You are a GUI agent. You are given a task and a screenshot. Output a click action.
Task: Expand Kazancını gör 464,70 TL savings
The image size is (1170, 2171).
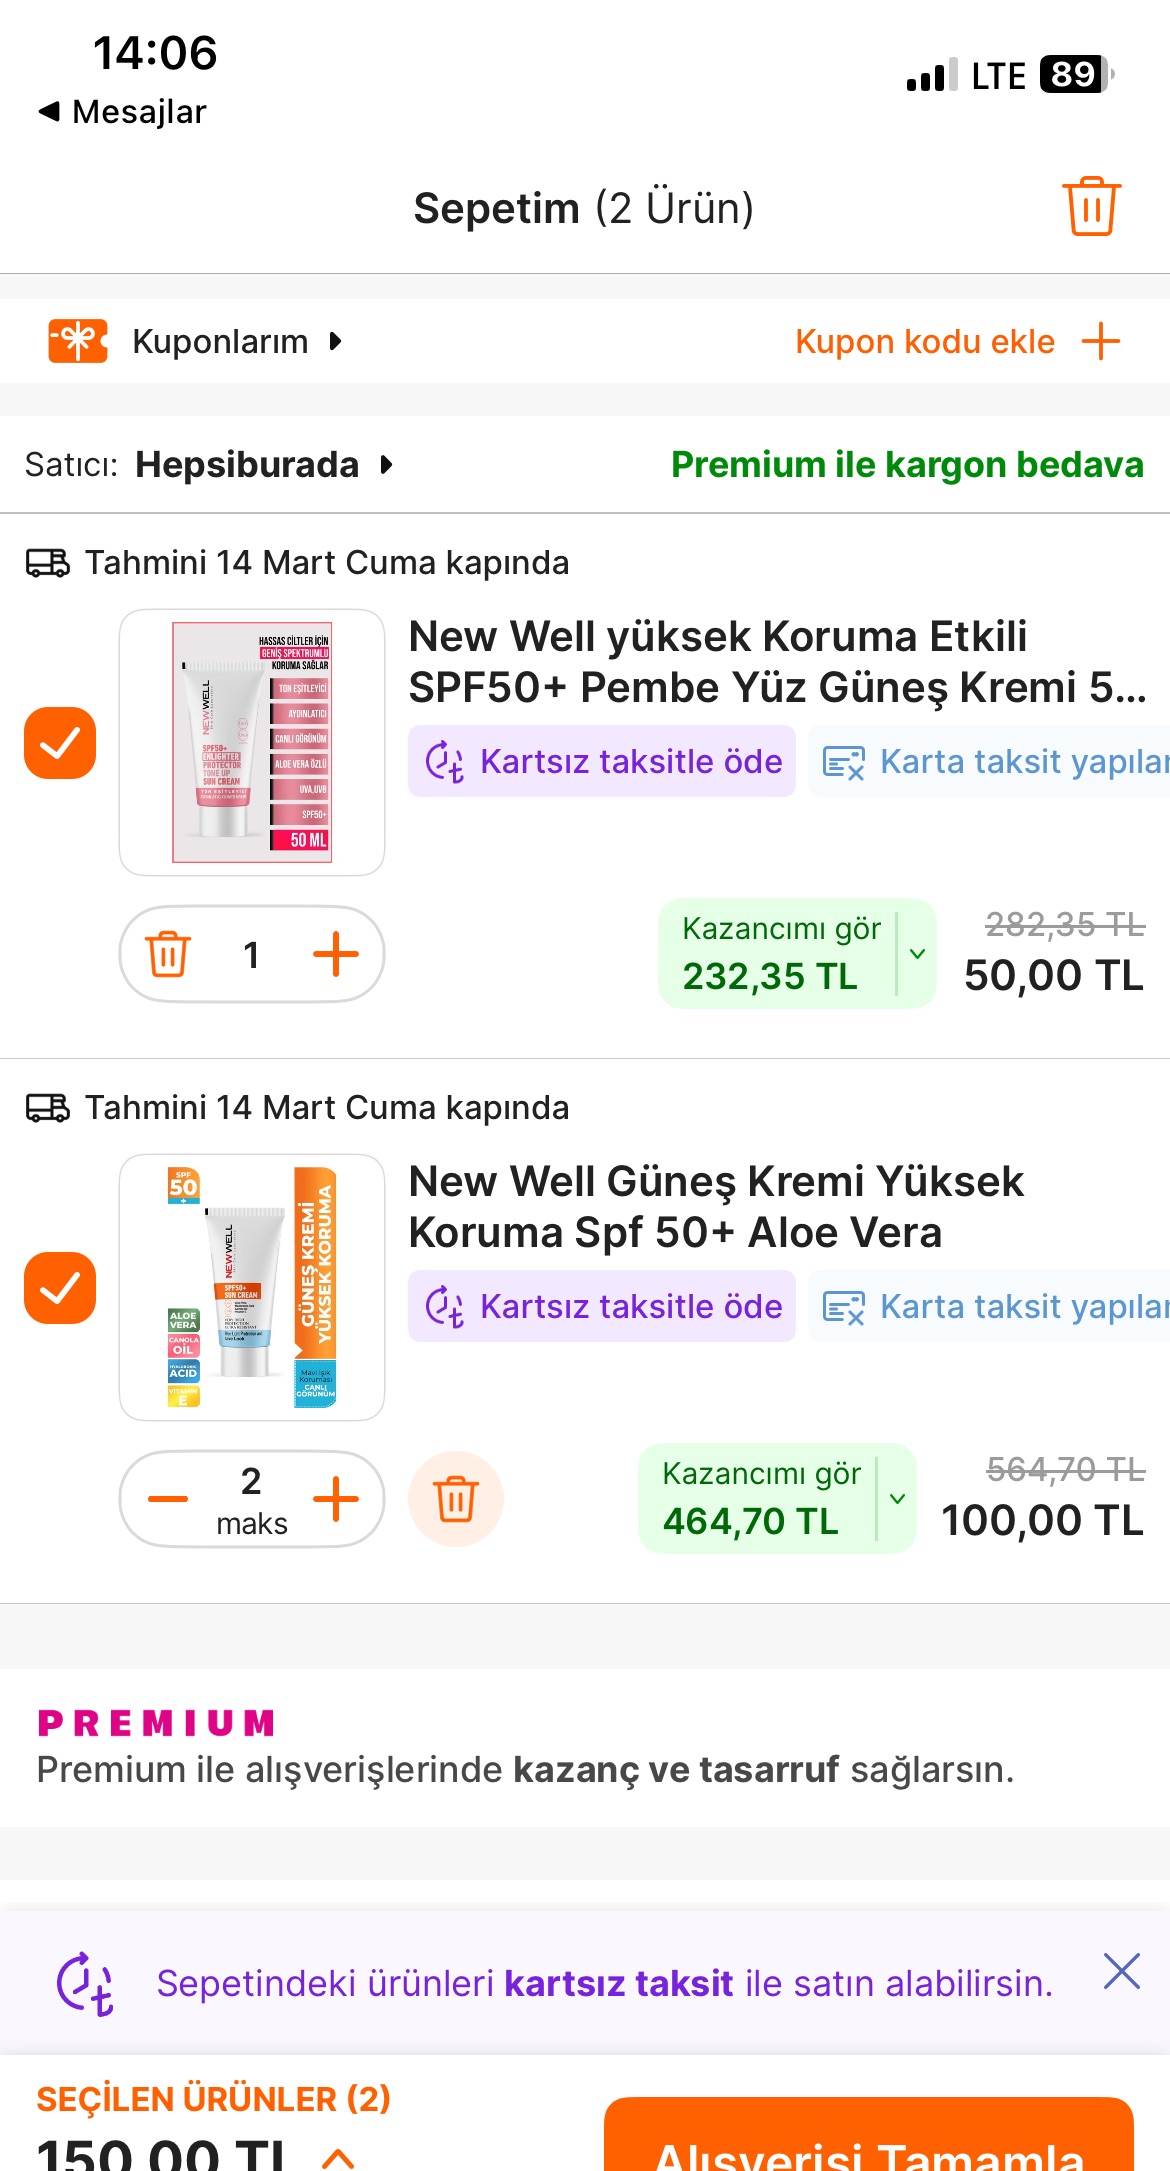click(x=897, y=1498)
